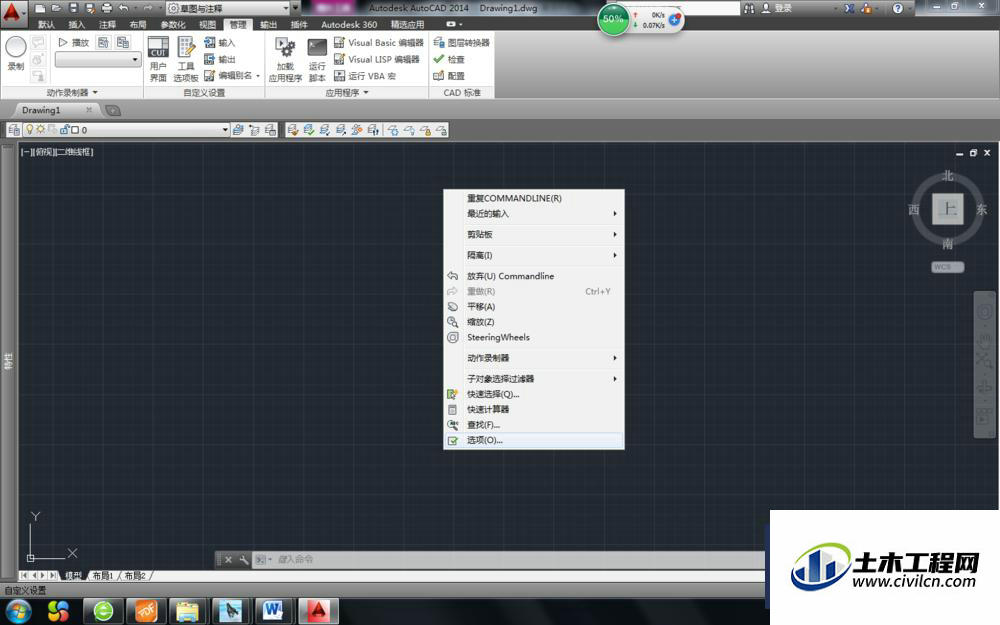Expand the Applications (应用程序) panel
The image size is (1000, 625).
[347, 92]
